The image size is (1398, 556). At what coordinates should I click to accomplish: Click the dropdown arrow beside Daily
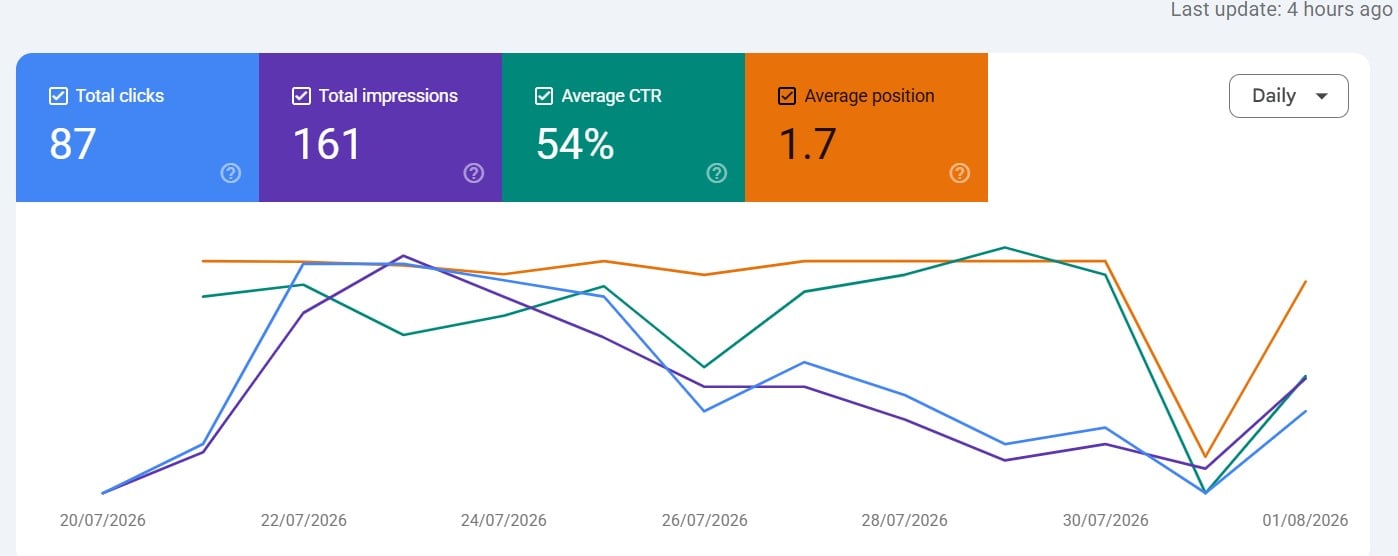pyautogui.click(x=1322, y=97)
